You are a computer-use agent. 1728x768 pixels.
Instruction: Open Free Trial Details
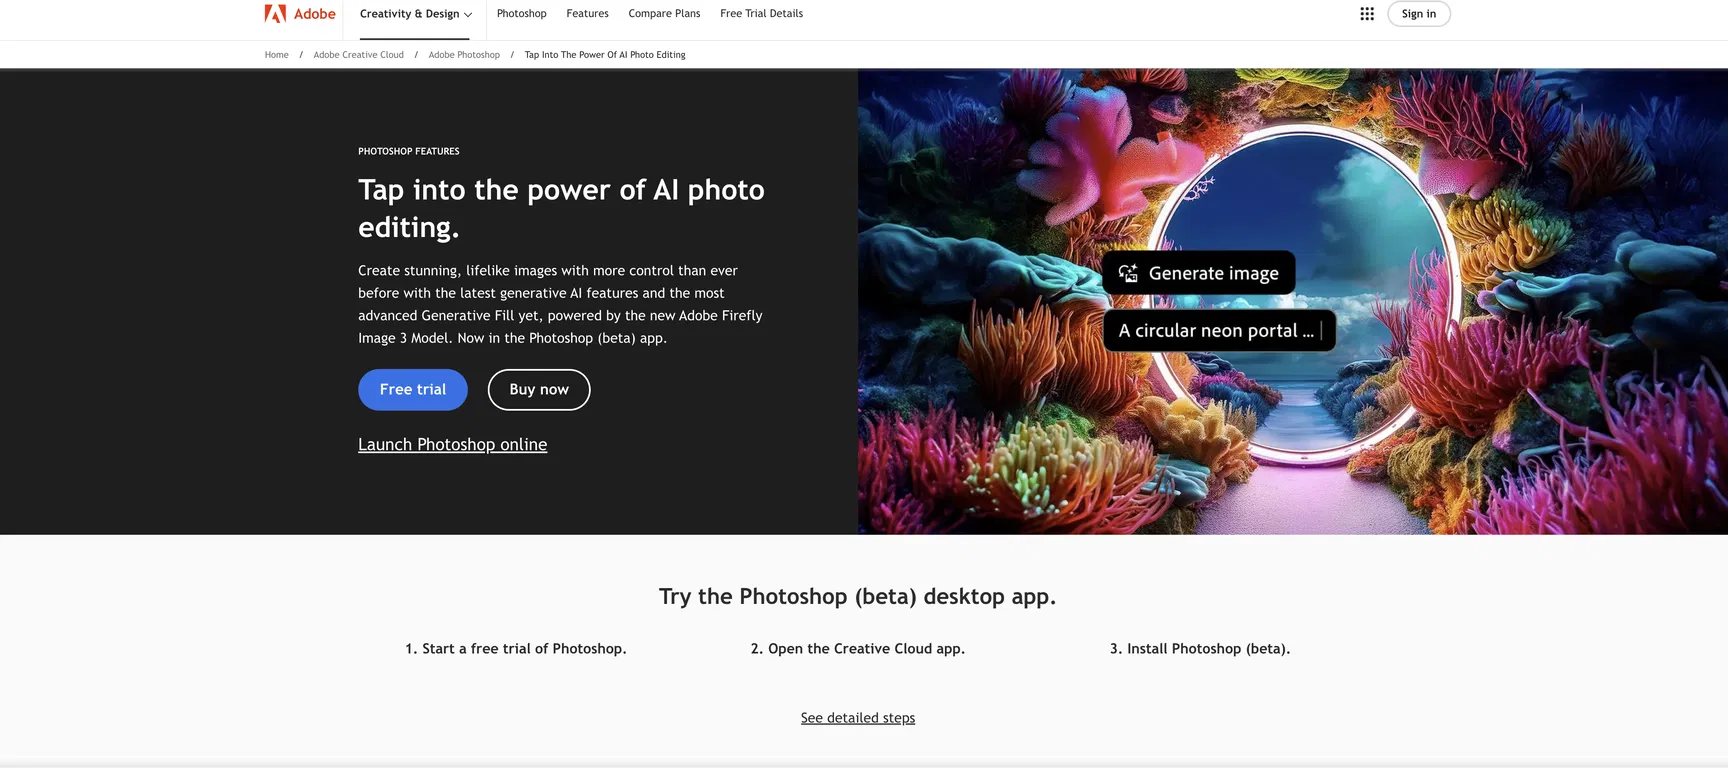pyautogui.click(x=761, y=13)
